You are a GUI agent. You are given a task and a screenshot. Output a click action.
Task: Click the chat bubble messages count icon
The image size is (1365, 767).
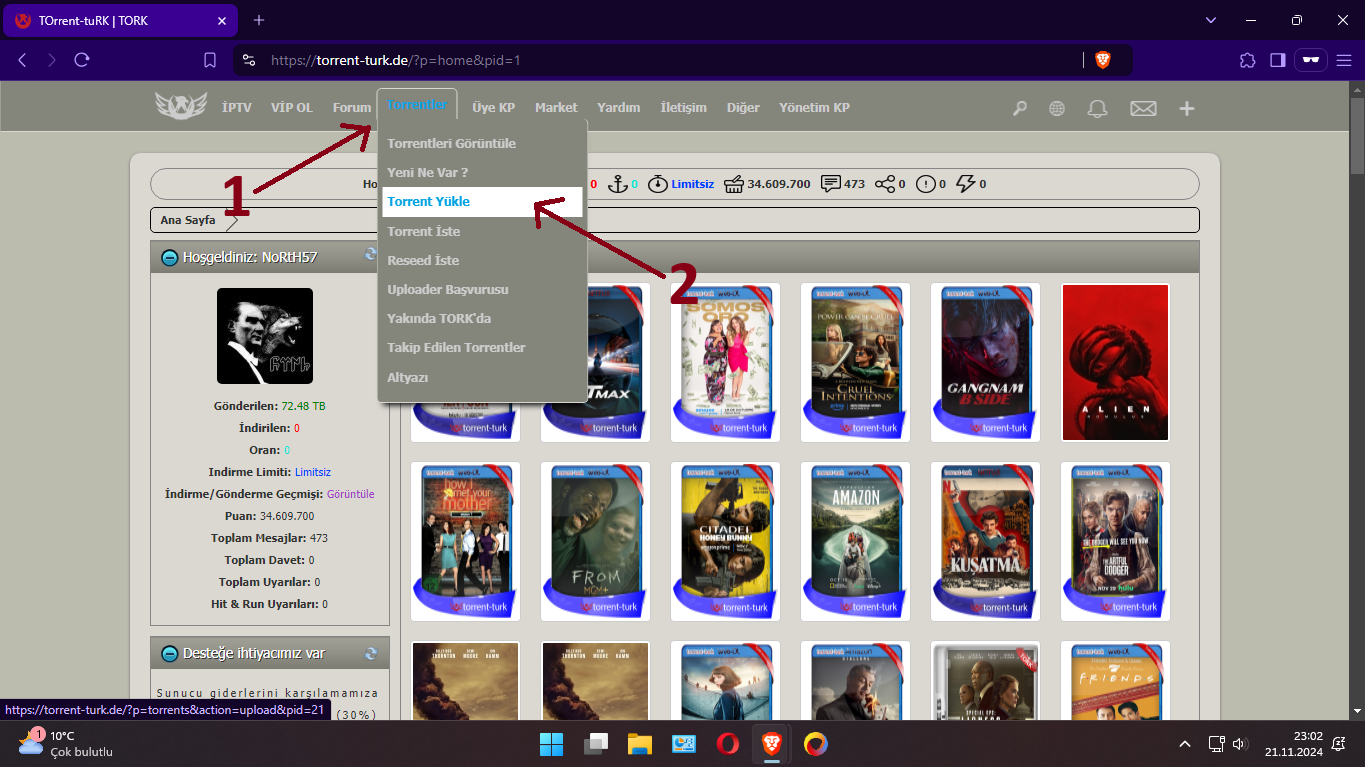click(830, 184)
